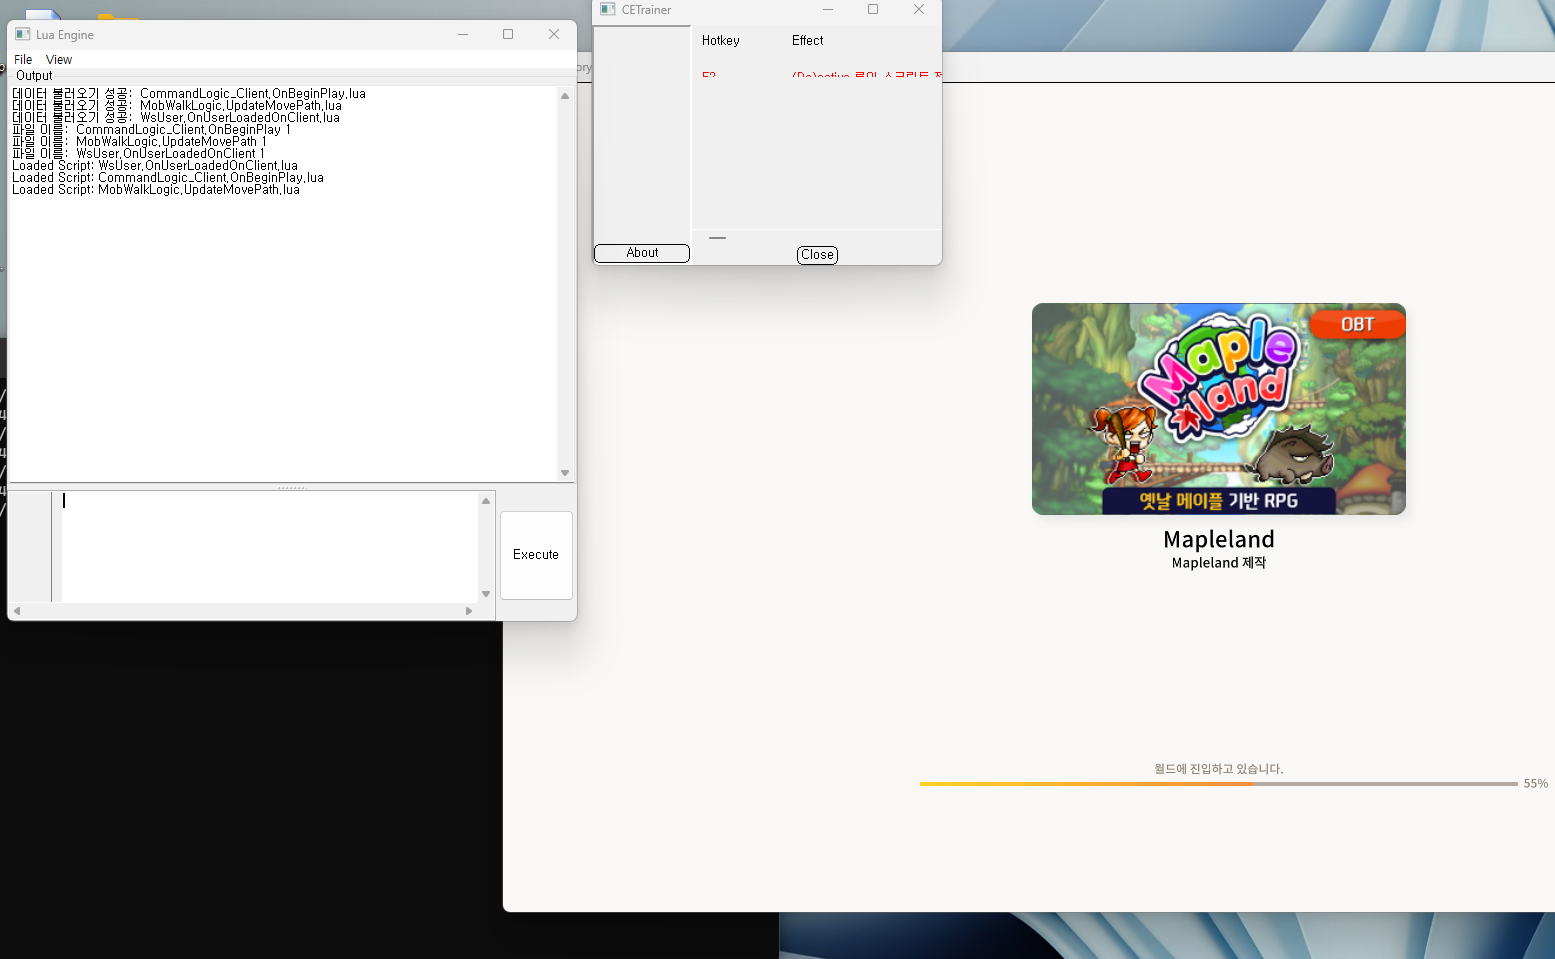Open the View menu in Lua Engine
Screen dimensions: 1555x959
click(59, 60)
